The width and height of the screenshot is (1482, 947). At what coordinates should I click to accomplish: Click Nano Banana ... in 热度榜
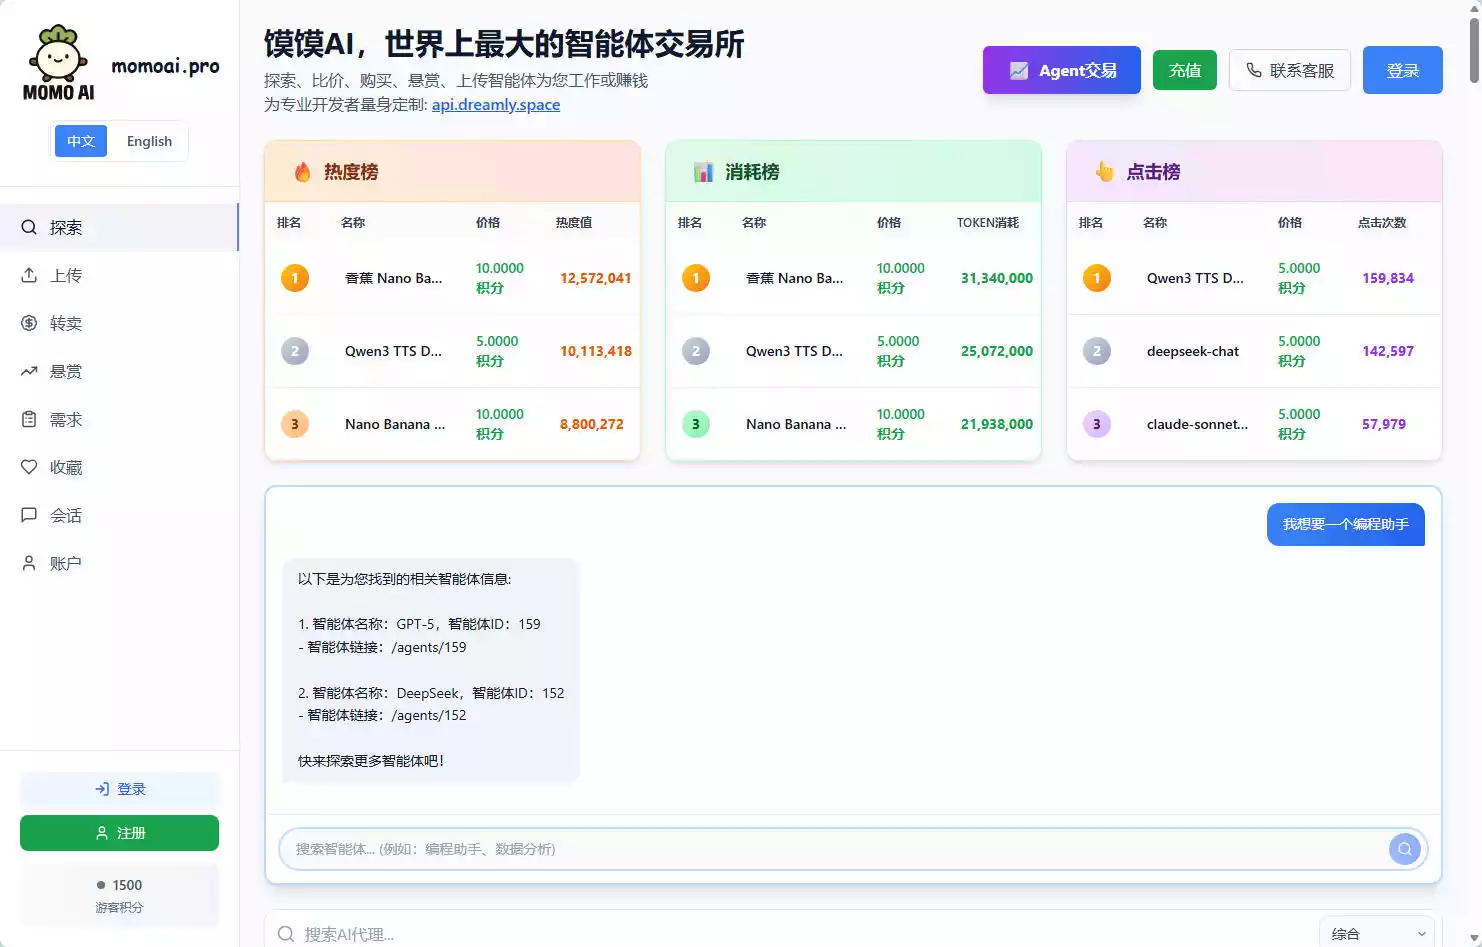point(395,424)
